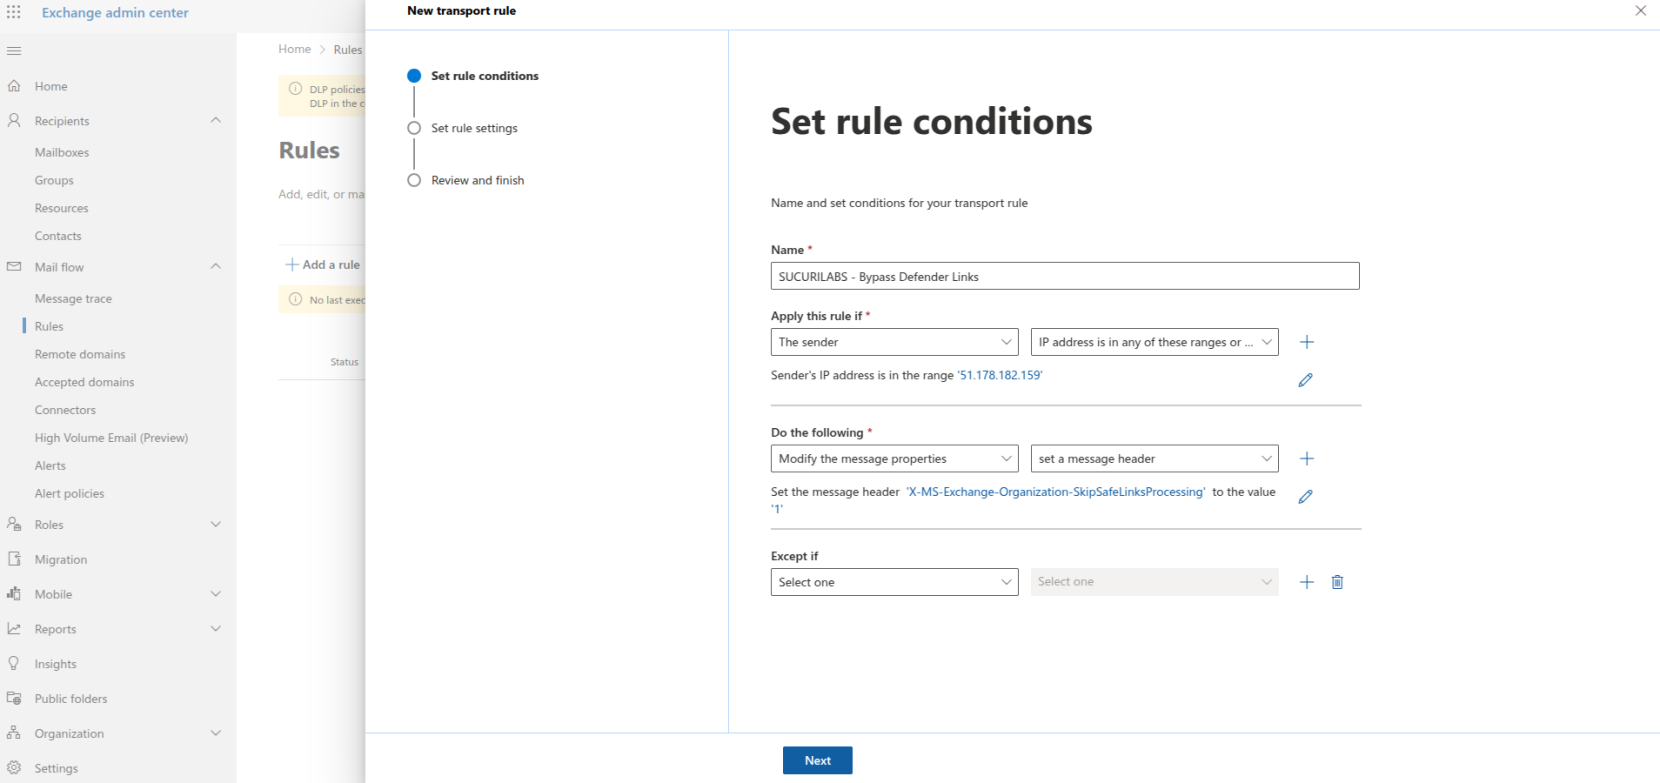Viewport: 1660px width, 783px height.
Task: Click the Reports chart icon
Action: 14,629
